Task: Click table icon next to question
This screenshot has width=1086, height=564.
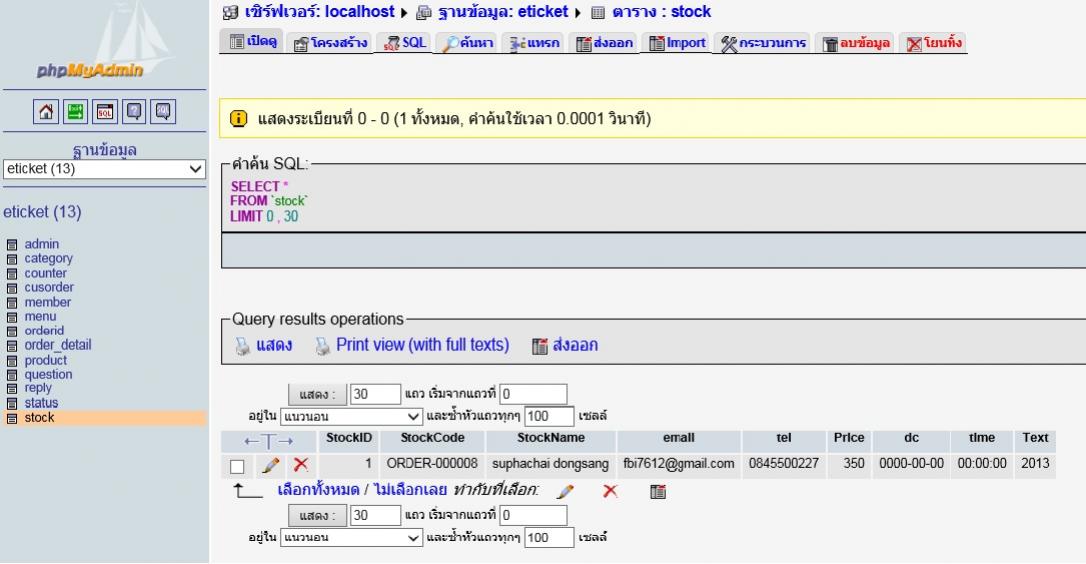Action: pos(12,375)
